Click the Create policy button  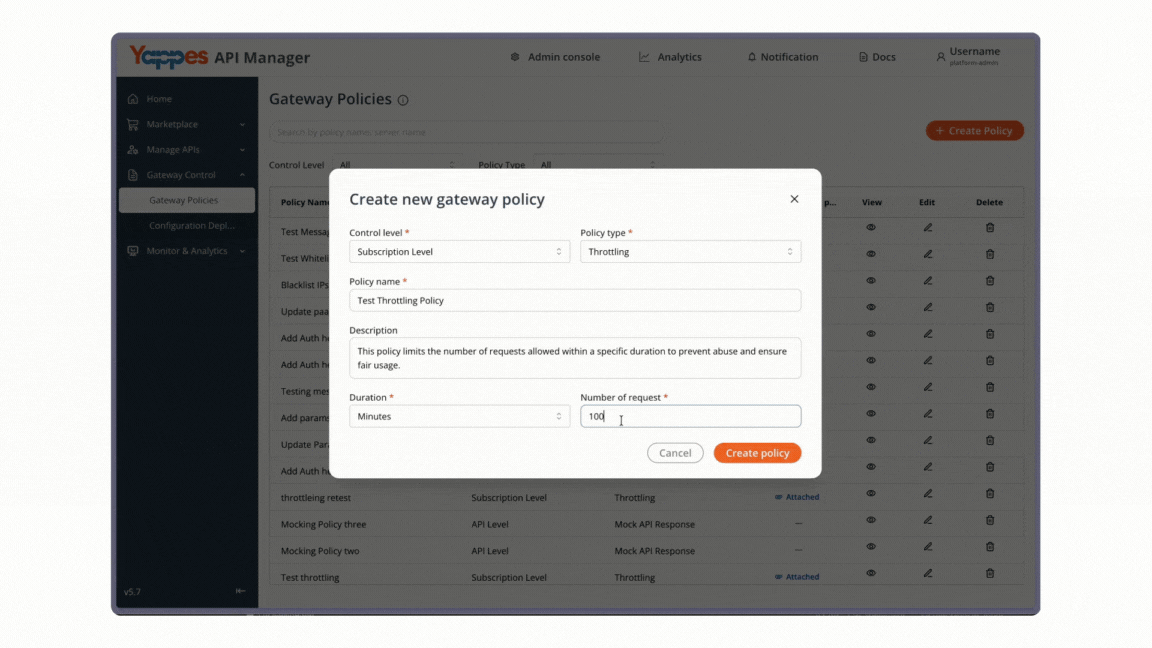(x=757, y=453)
